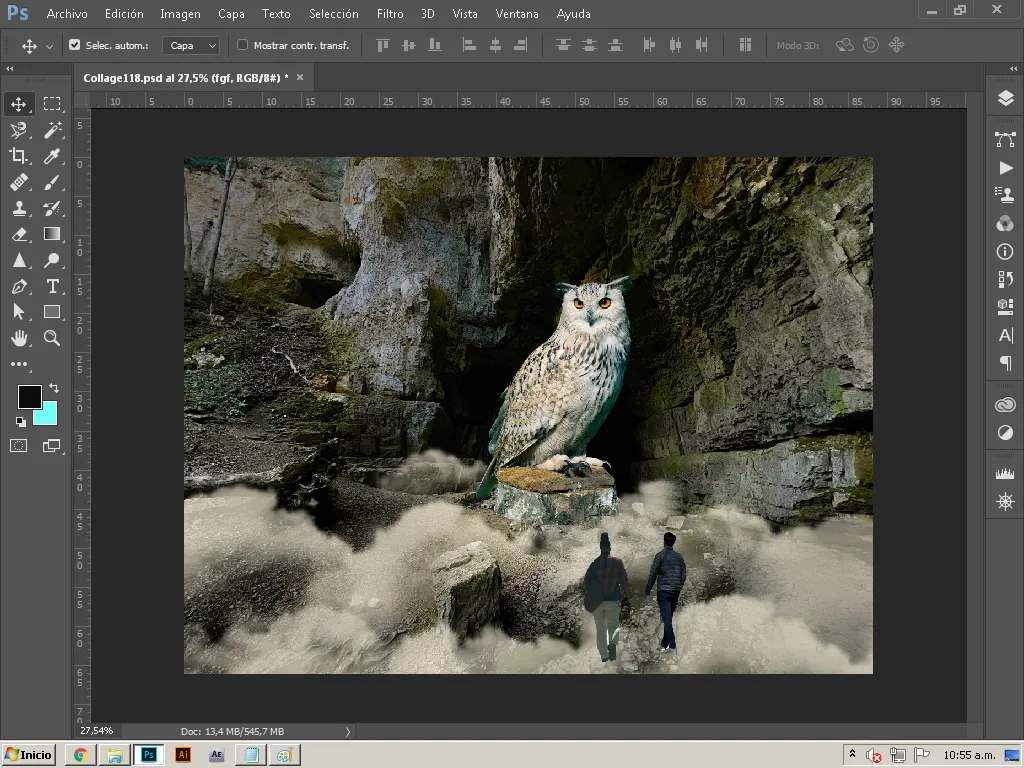Choose the Eyedropper tool
This screenshot has width=1024, height=768.
[52, 155]
